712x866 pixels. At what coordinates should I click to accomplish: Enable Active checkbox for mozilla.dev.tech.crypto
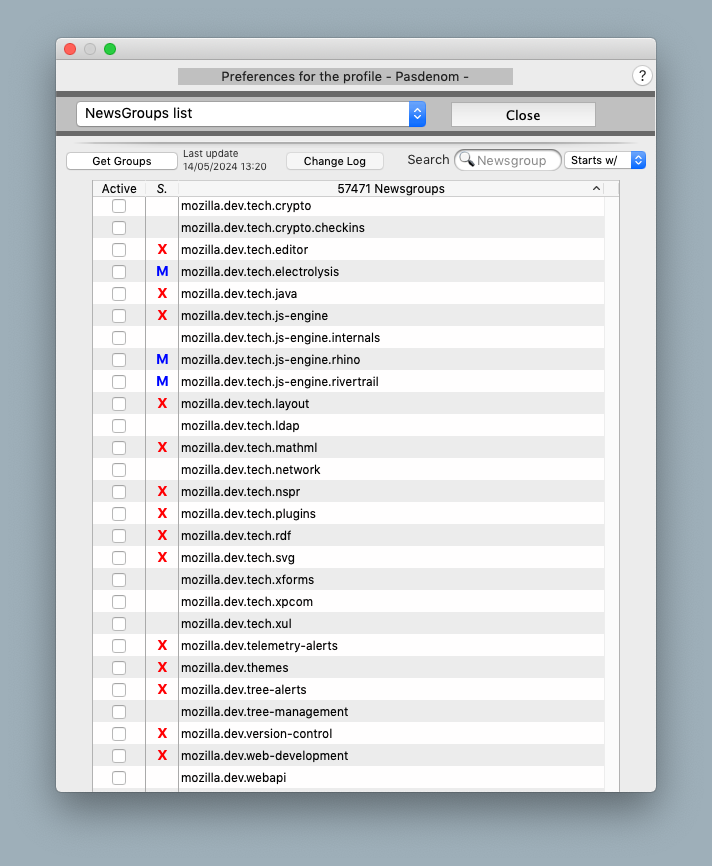click(x=119, y=206)
